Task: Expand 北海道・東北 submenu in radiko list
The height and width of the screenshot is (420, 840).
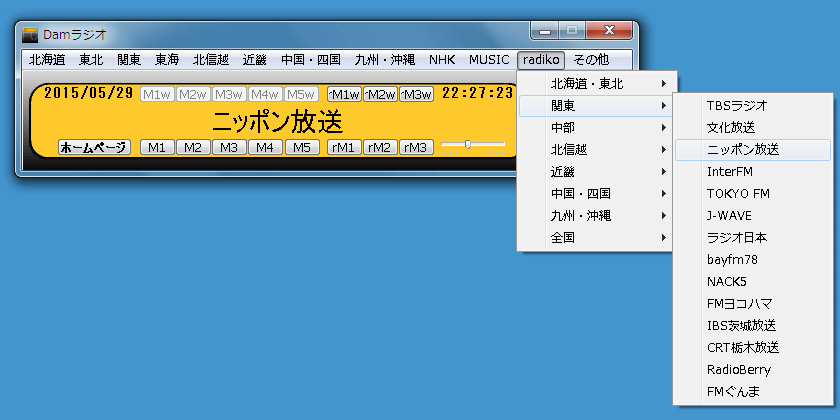Action: coord(595,84)
